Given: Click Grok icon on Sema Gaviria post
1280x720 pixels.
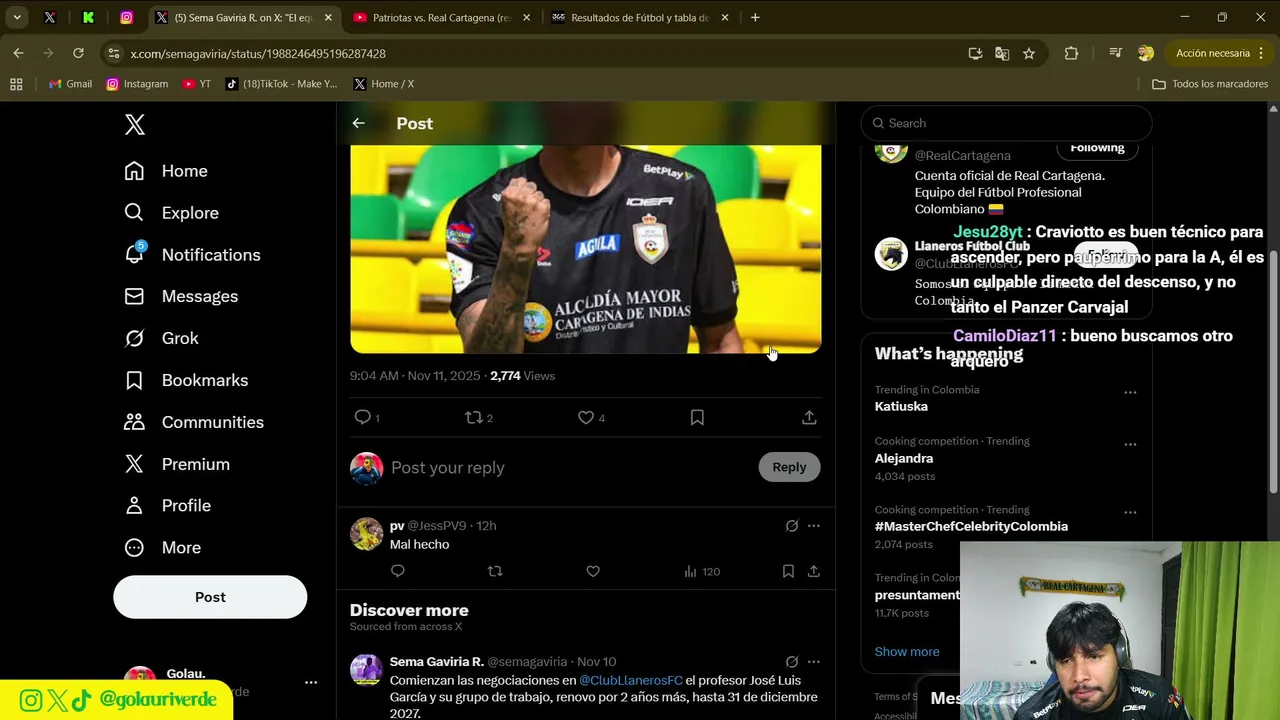Looking at the screenshot, I should (792, 662).
